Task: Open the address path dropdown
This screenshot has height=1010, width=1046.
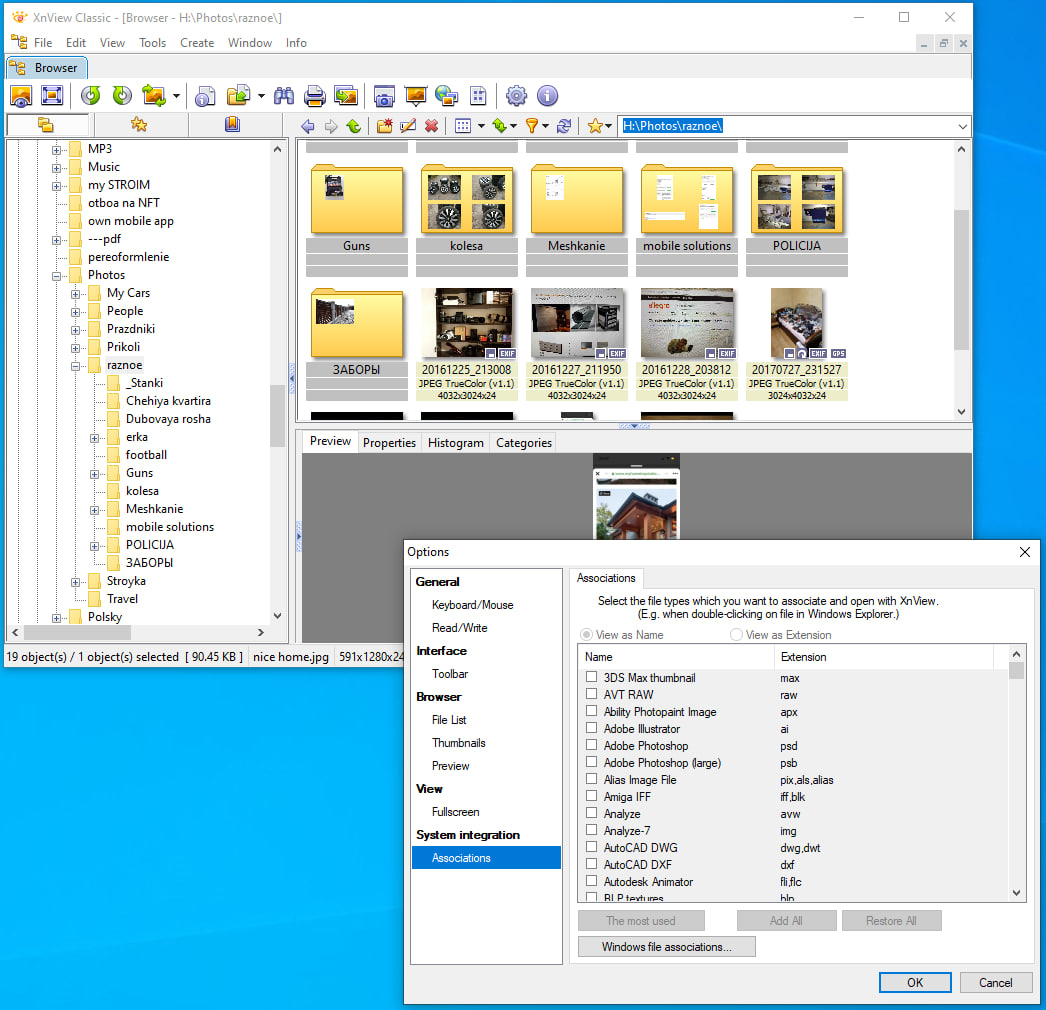Action: [962, 126]
